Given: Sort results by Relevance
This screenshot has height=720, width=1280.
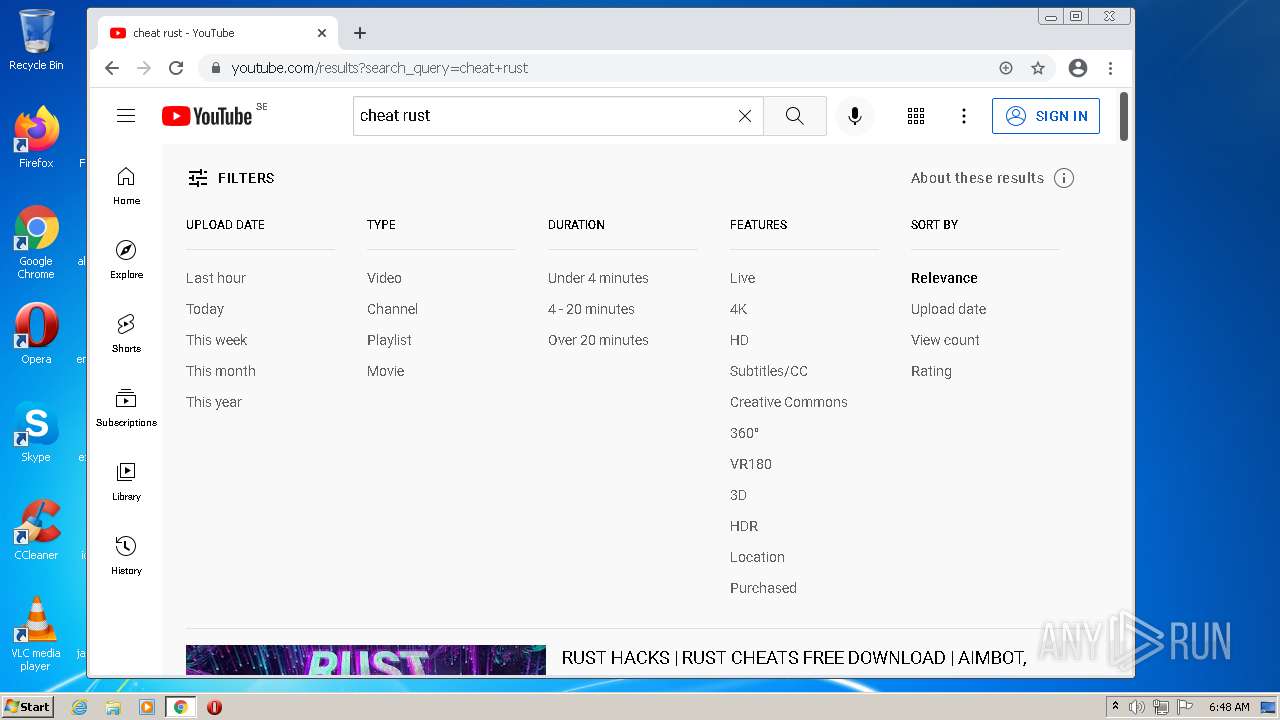Looking at the screenshot, I should pyautogui.click(x=944, y=278).
